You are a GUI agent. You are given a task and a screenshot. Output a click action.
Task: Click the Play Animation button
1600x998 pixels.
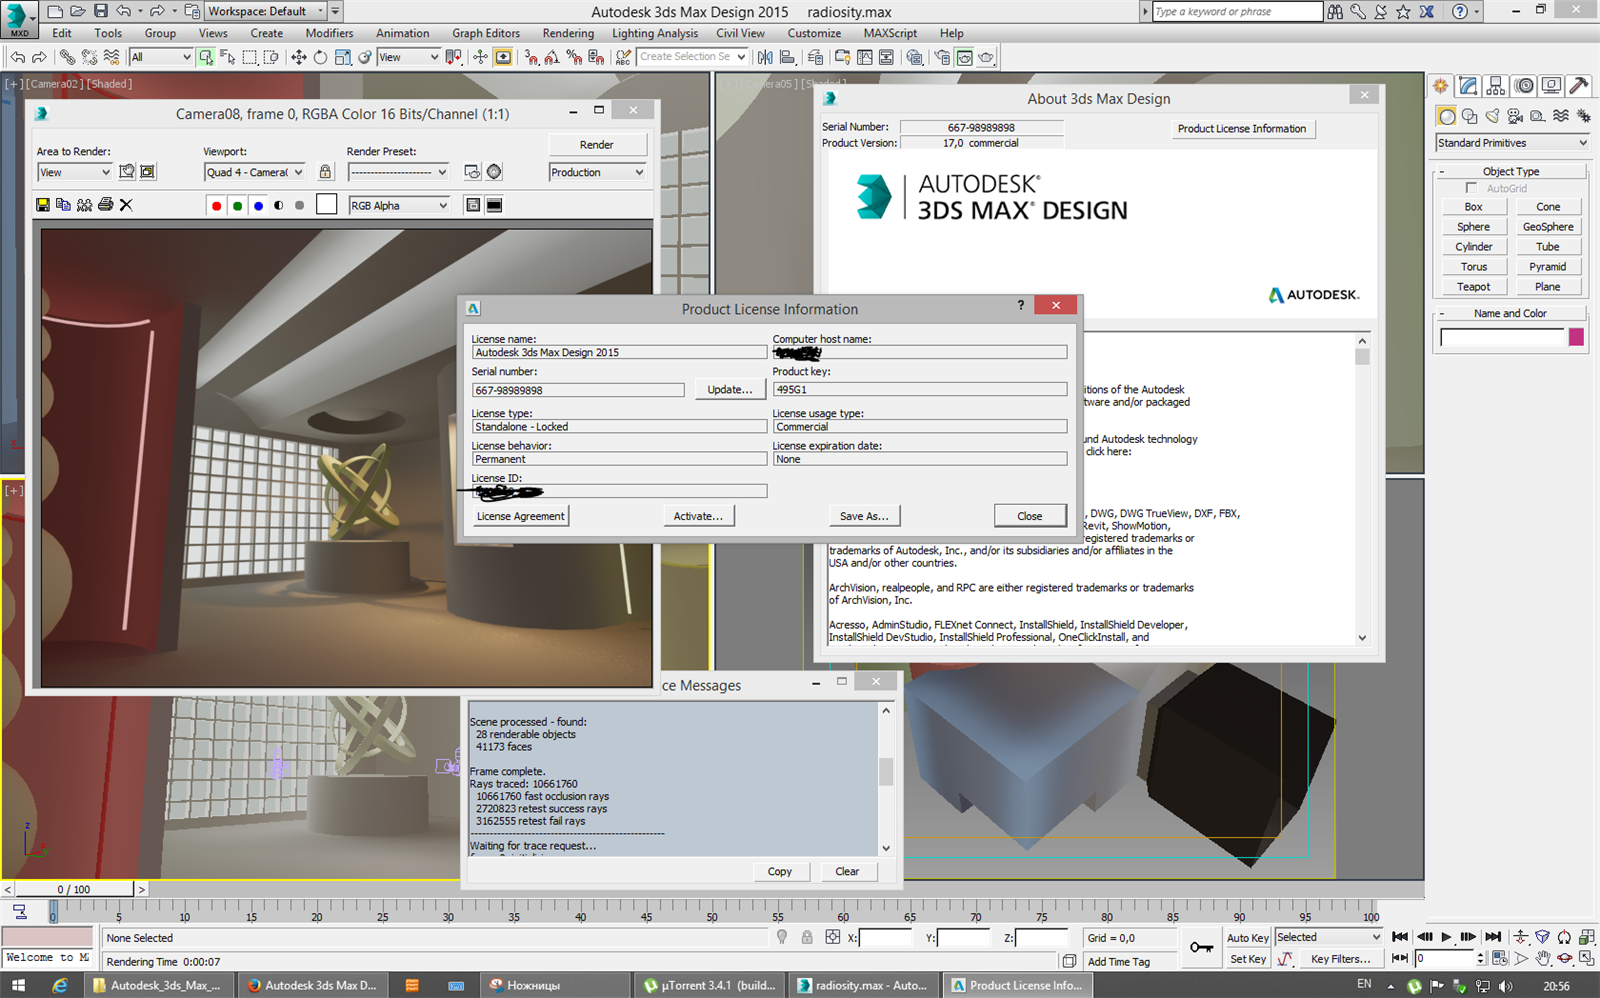point(1446,937)
